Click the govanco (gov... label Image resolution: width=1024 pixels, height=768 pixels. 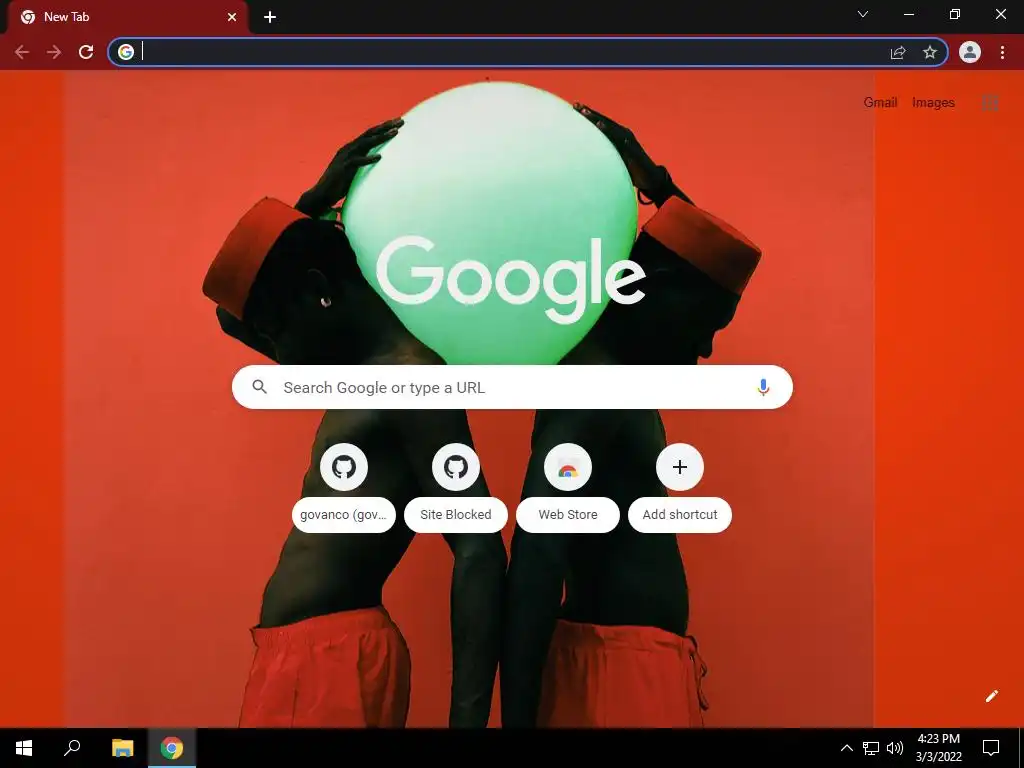[344, 515]
